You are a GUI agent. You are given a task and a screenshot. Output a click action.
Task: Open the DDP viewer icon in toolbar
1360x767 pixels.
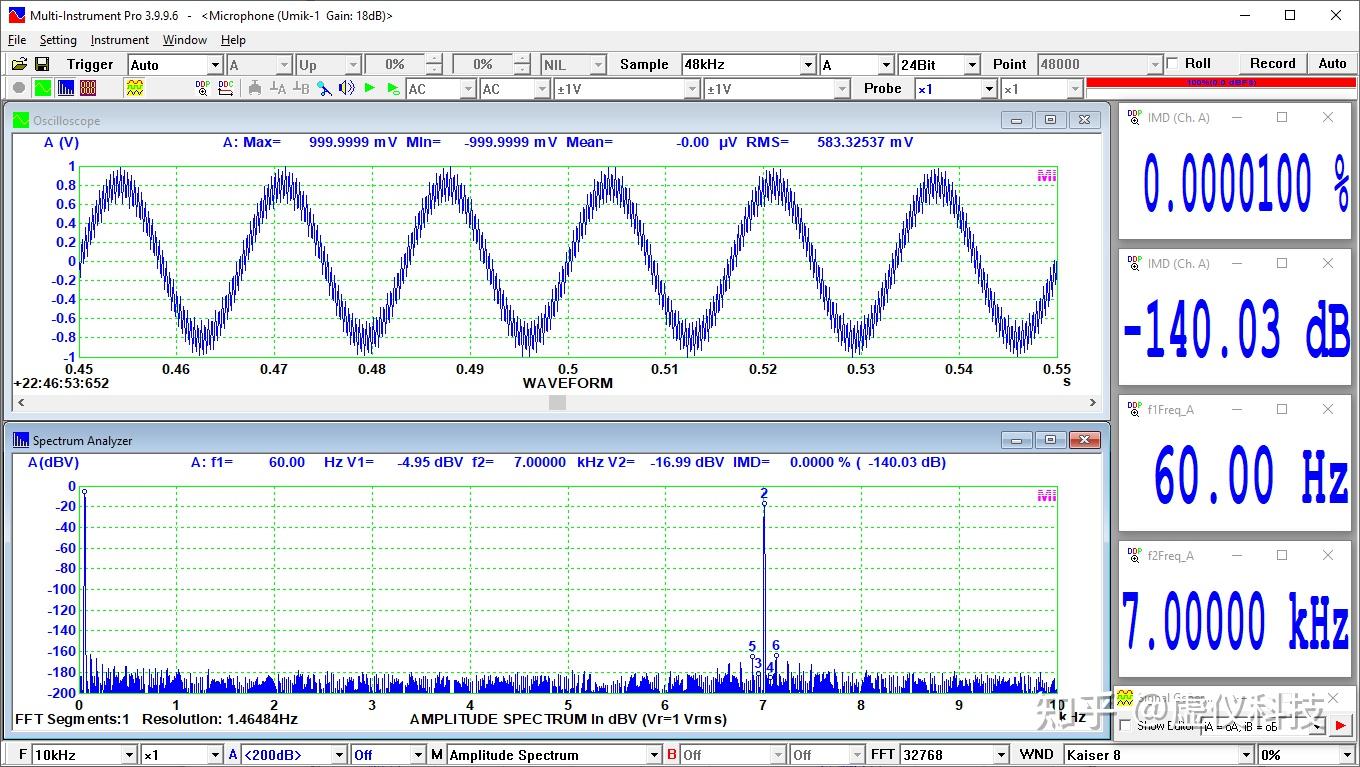(x=203, y=88)
